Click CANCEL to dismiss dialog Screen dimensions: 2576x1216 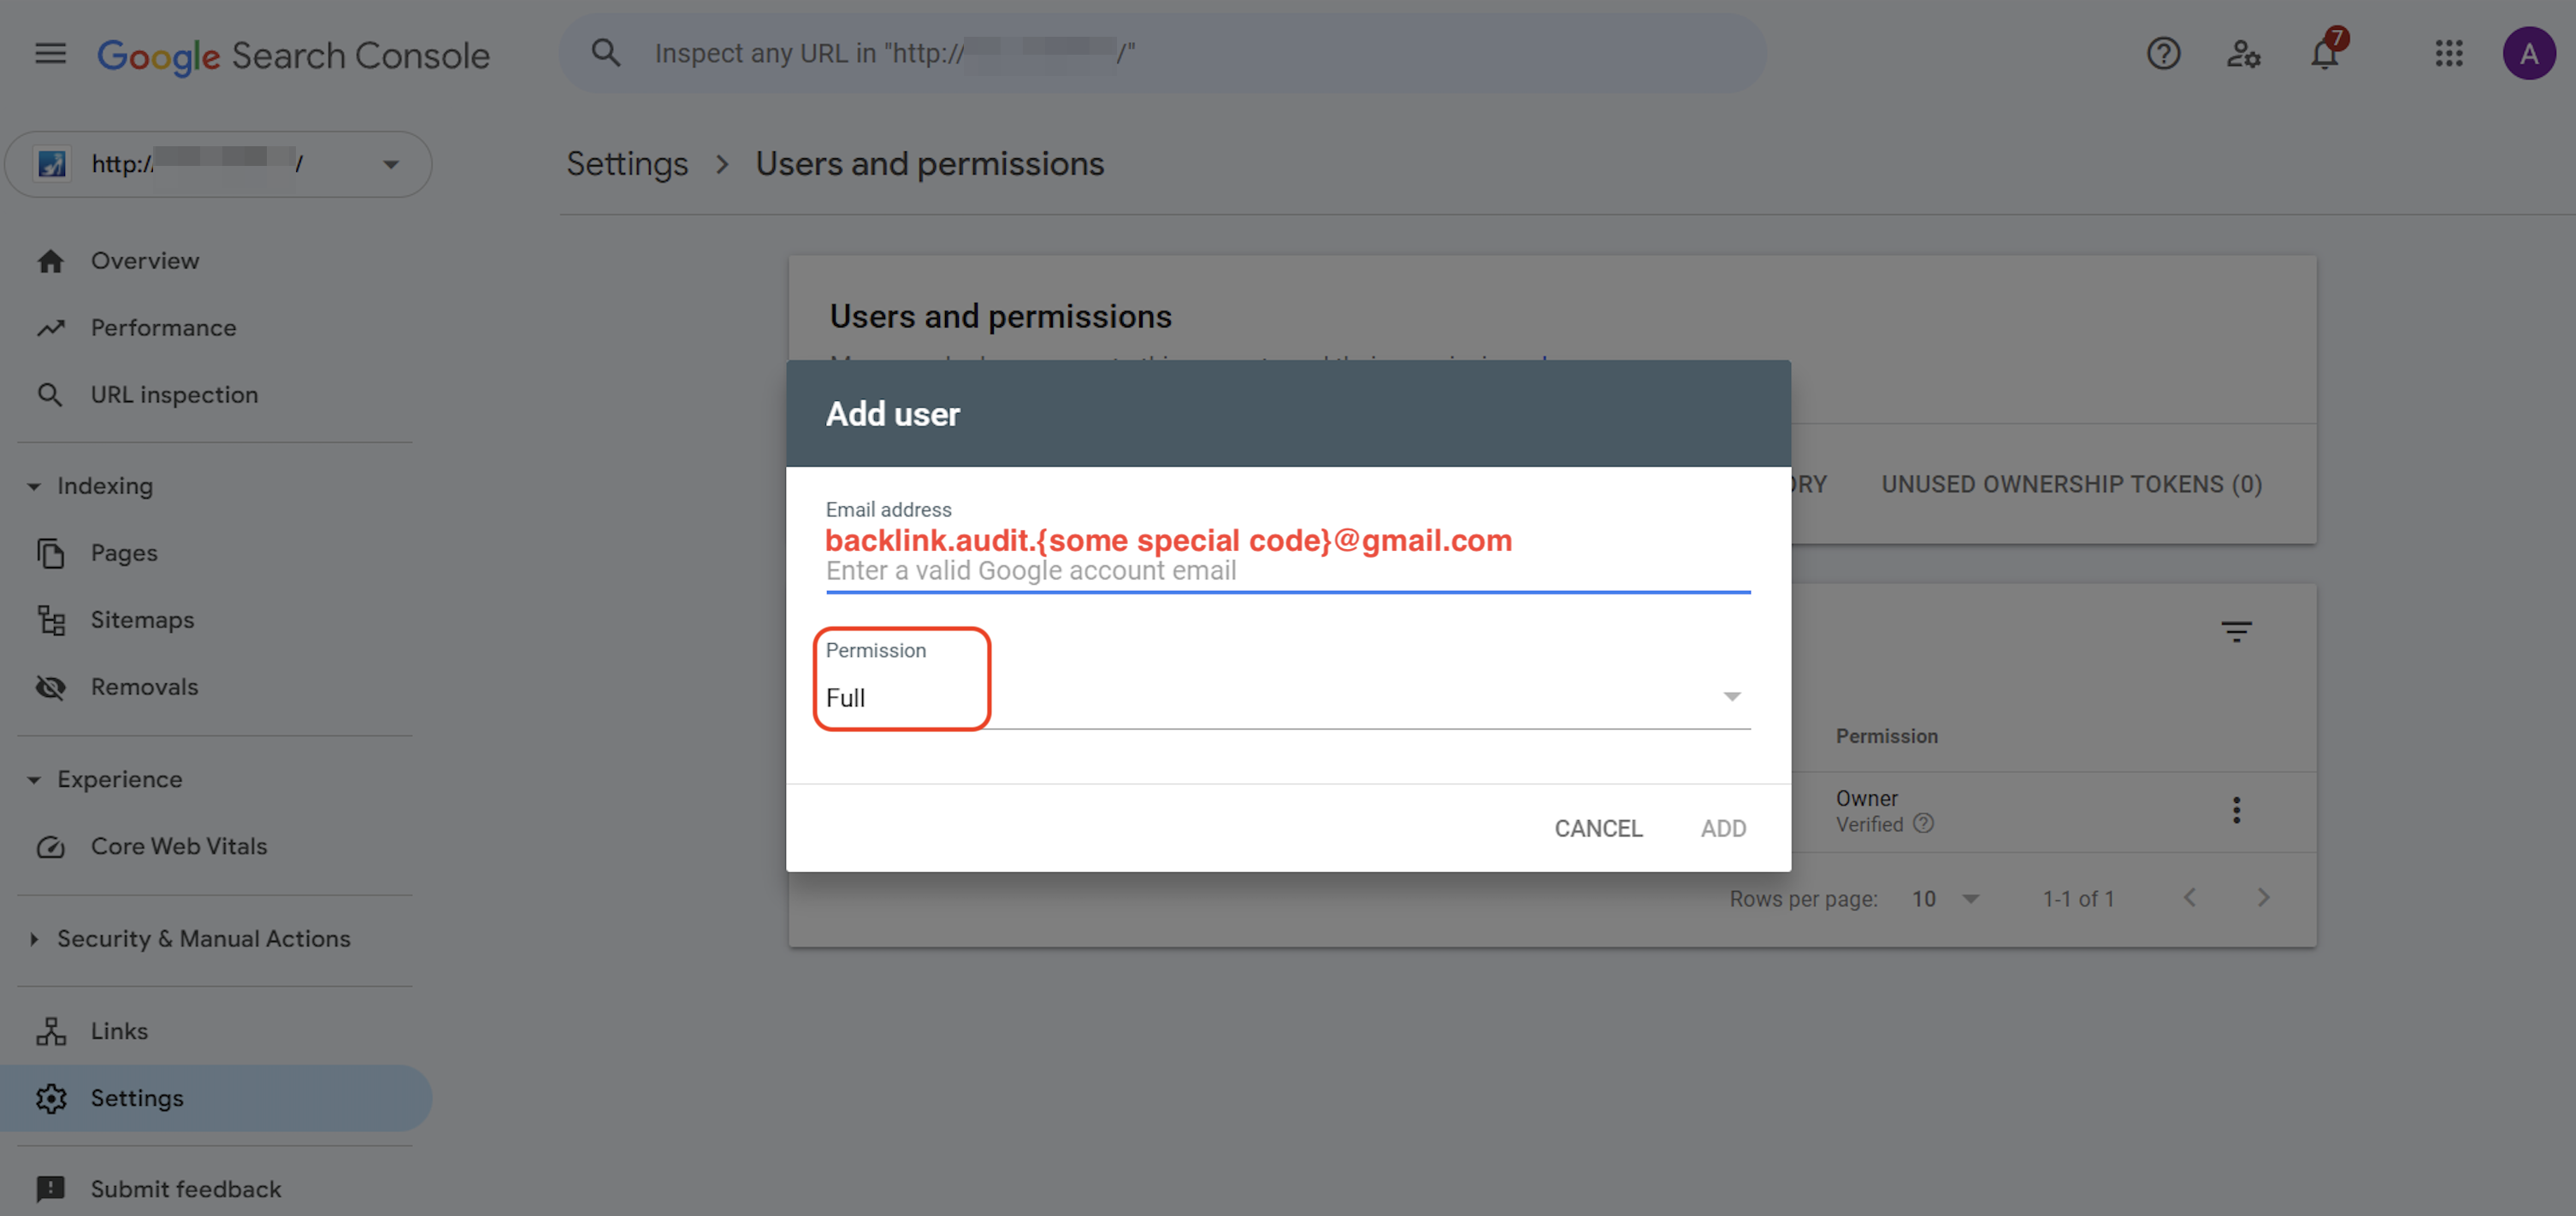click(1597, 828)
